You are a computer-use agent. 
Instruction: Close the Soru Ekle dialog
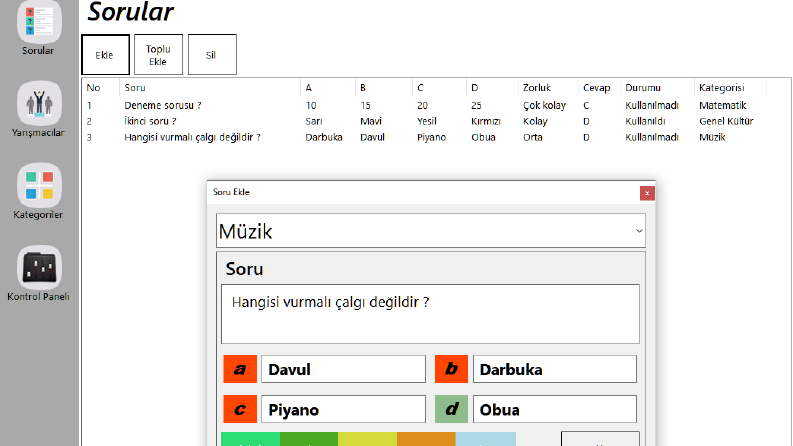(x=647, y=193)
